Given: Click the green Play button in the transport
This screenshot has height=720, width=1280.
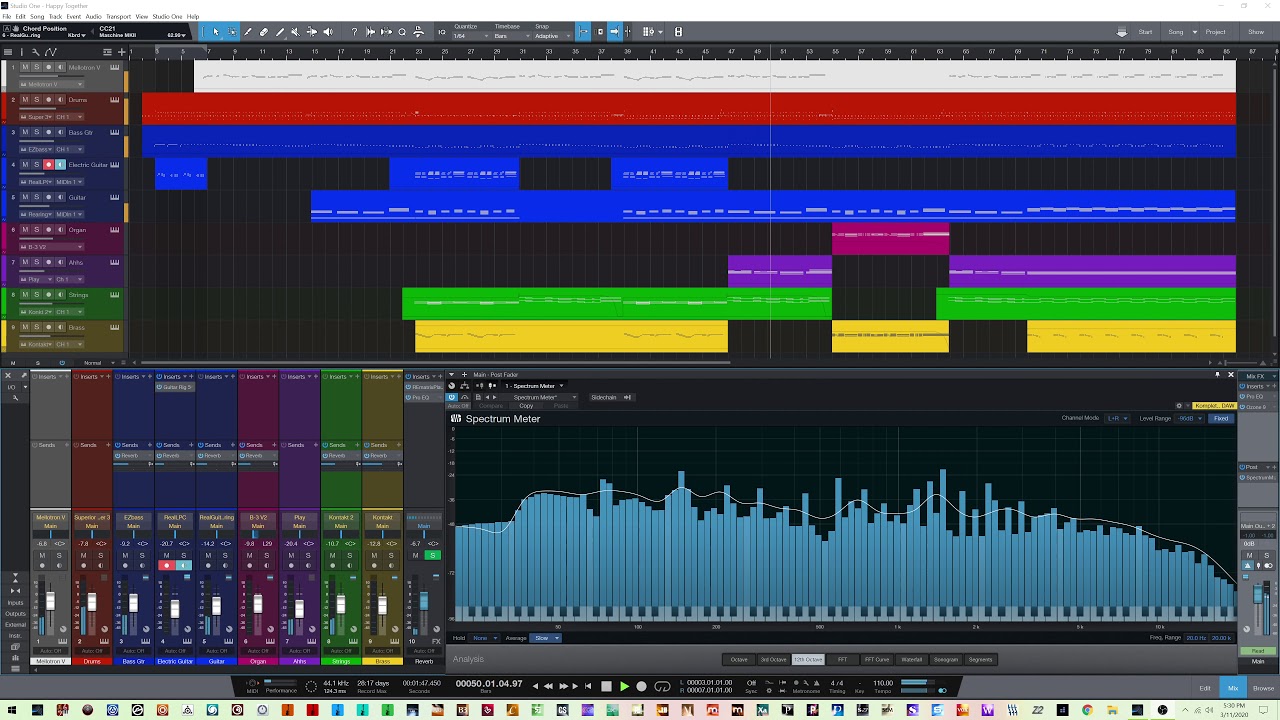Looking at the screenshot, I should pos(624,686).
